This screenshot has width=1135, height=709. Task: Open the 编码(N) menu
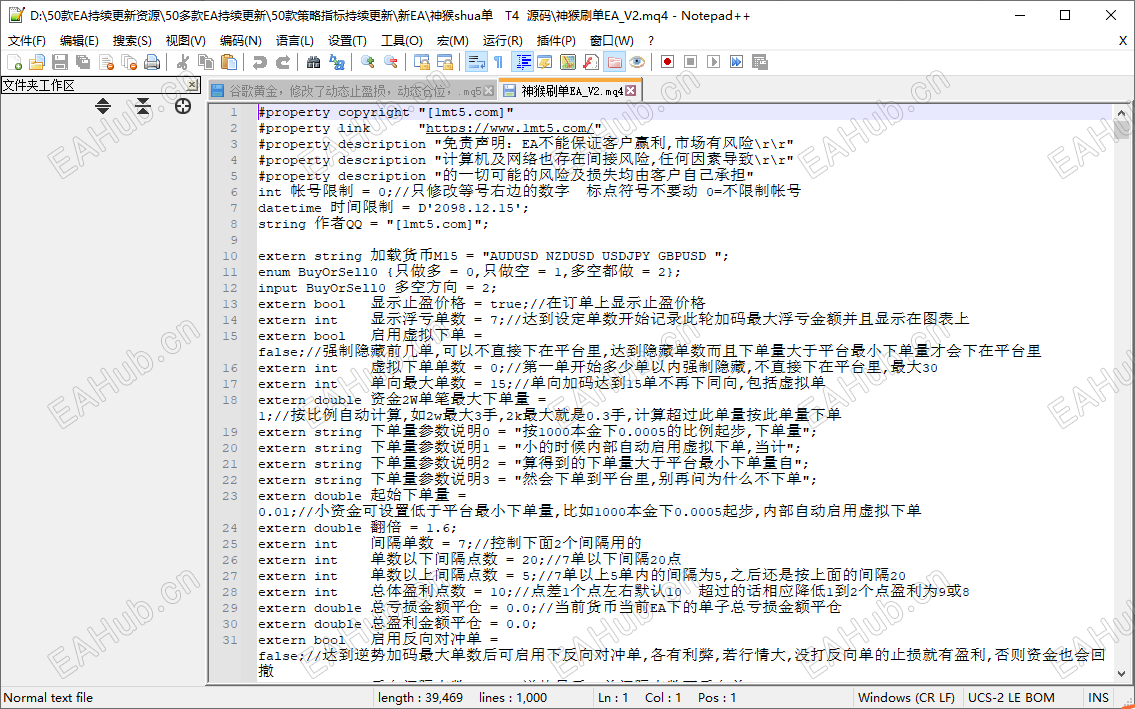pos(240,41)
